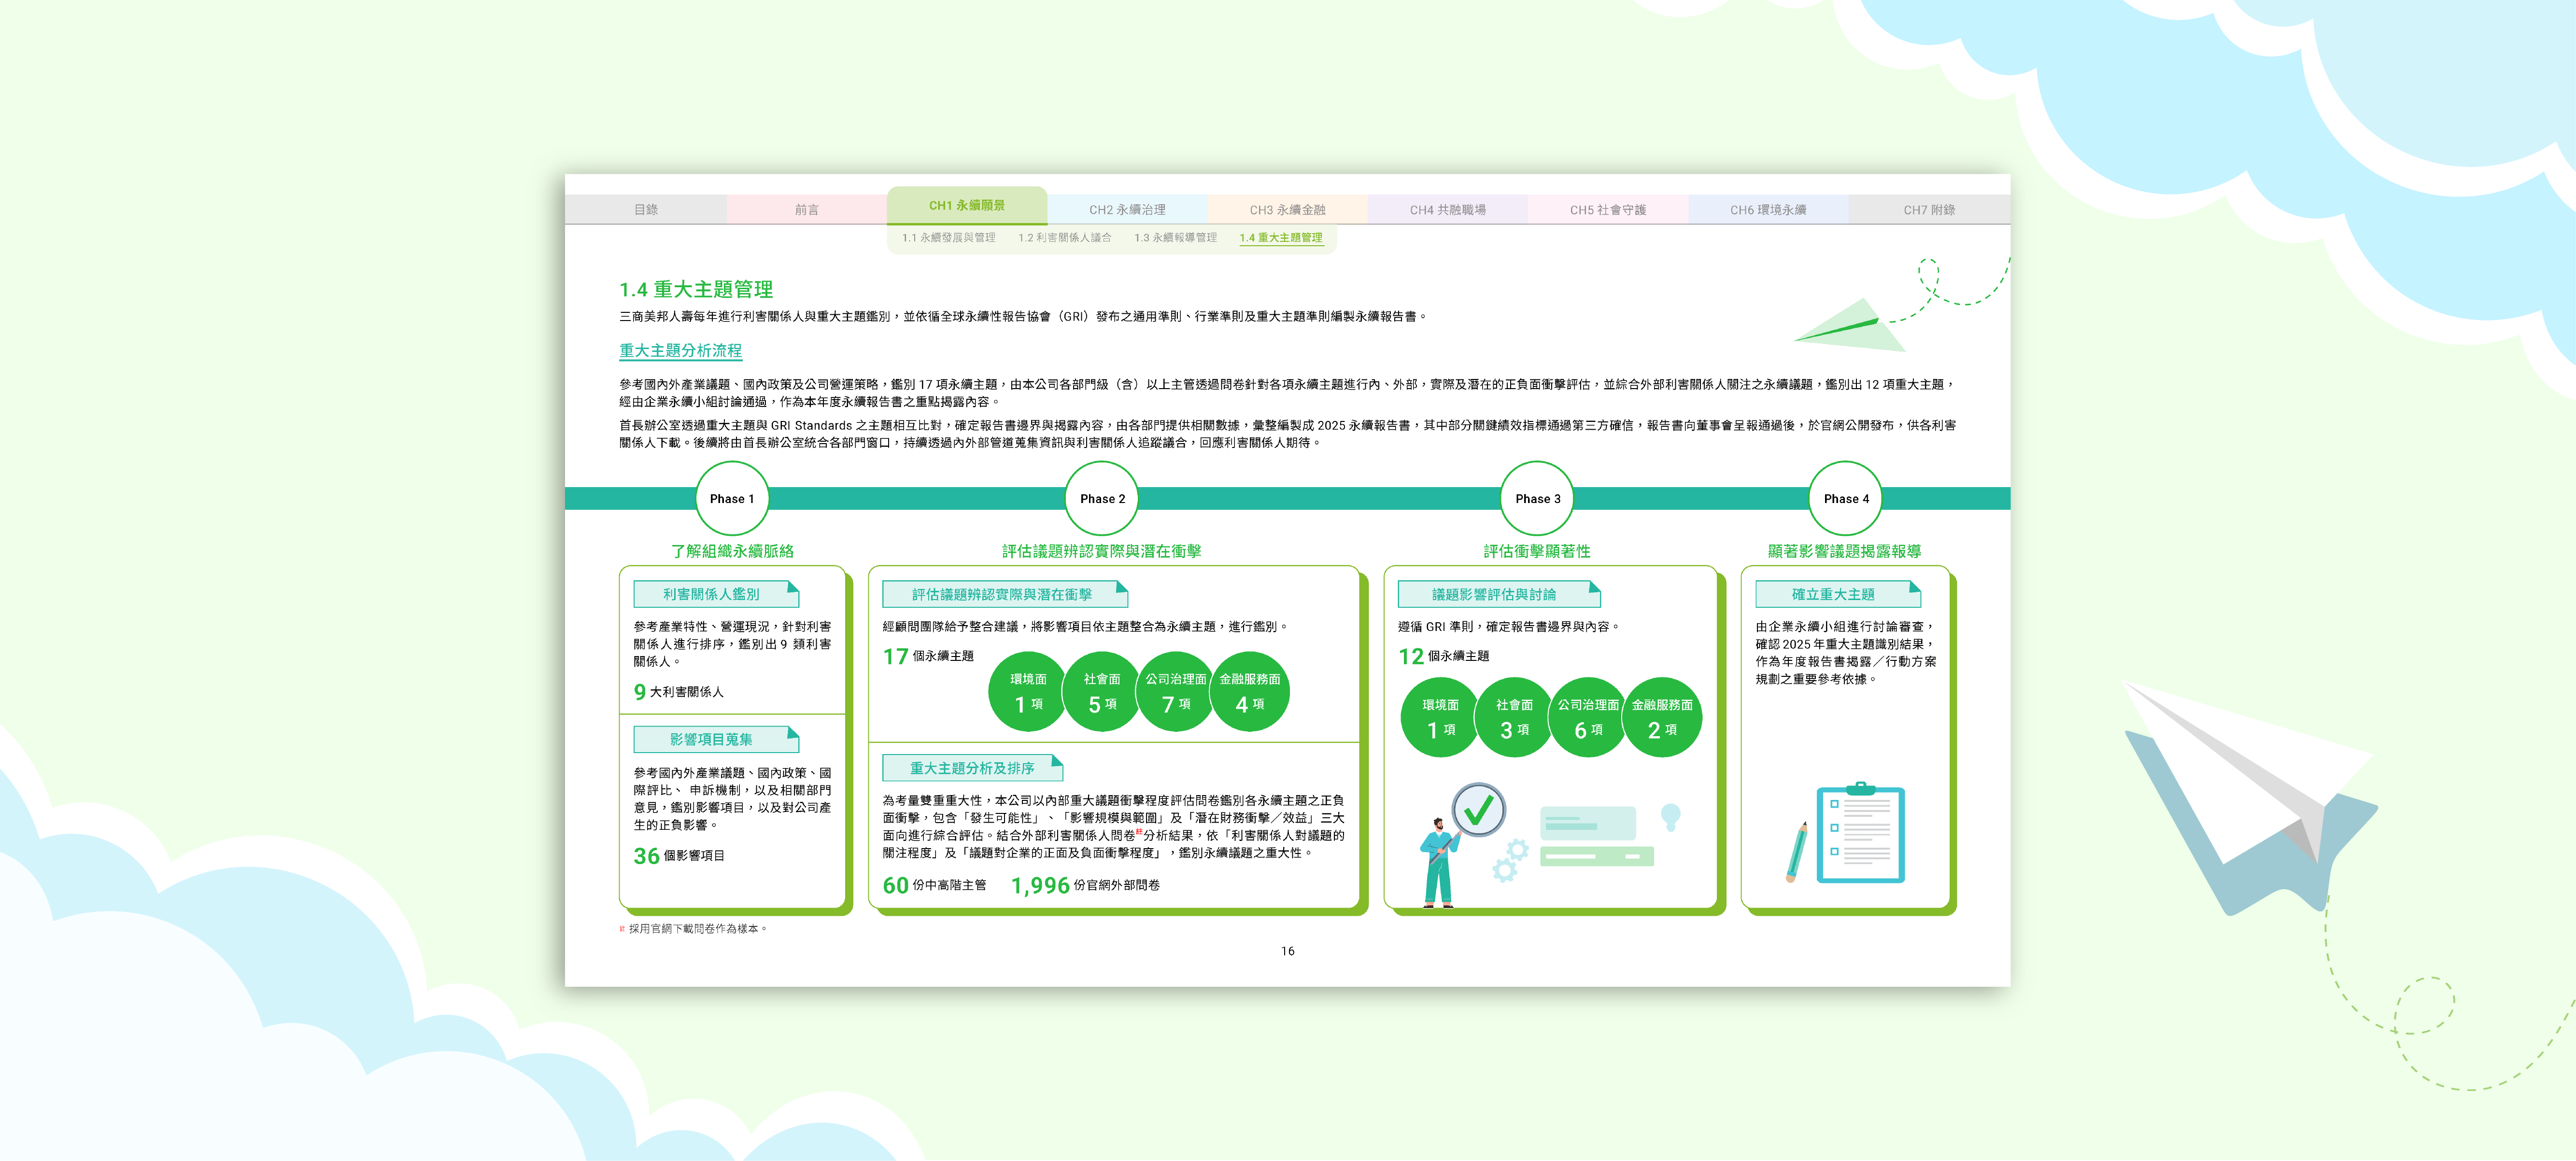
Task: Click the 36 個影響項目 figure
Action: click(679, 856)
